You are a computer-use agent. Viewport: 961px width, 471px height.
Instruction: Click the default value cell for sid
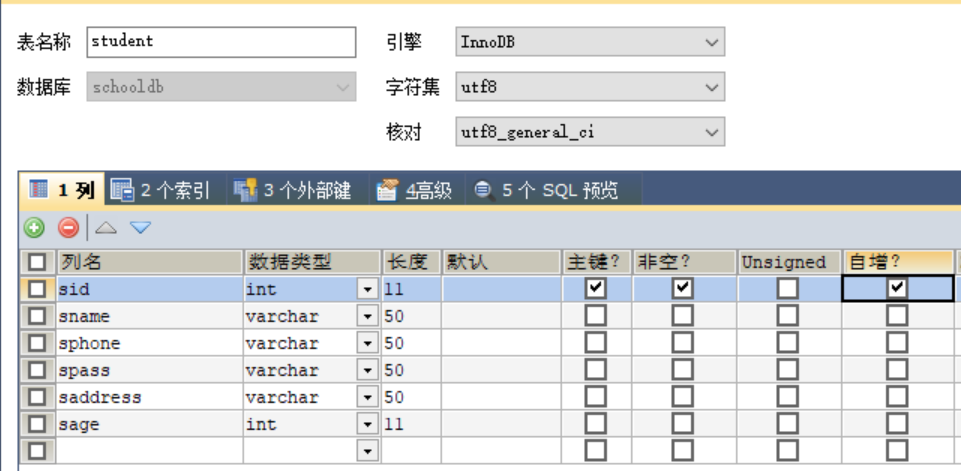(502, 289)
